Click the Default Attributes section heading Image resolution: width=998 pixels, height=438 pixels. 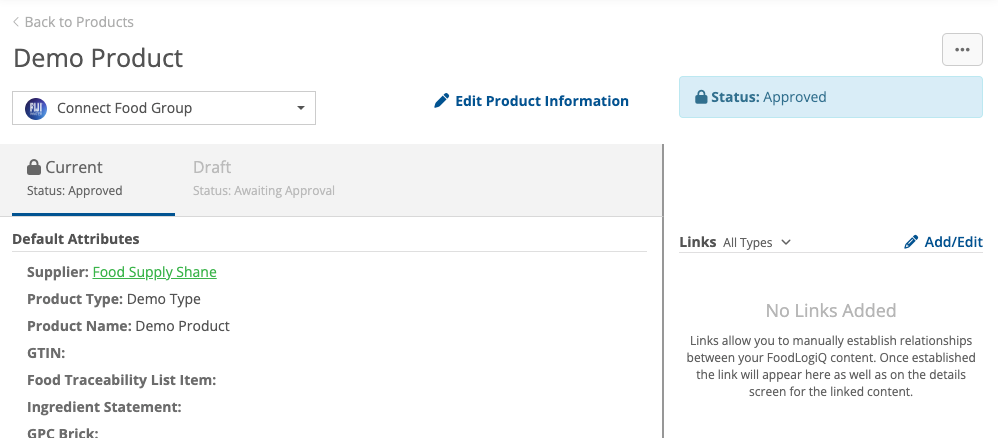[x=76, y=239]
